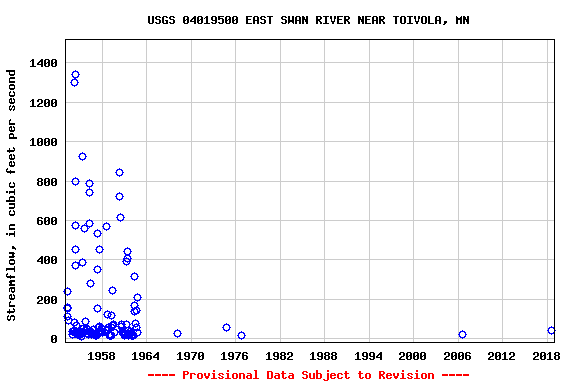Click the 1994 x-axis year label
The width and height of the screenshot is (576, 384).
click(368, 356)
